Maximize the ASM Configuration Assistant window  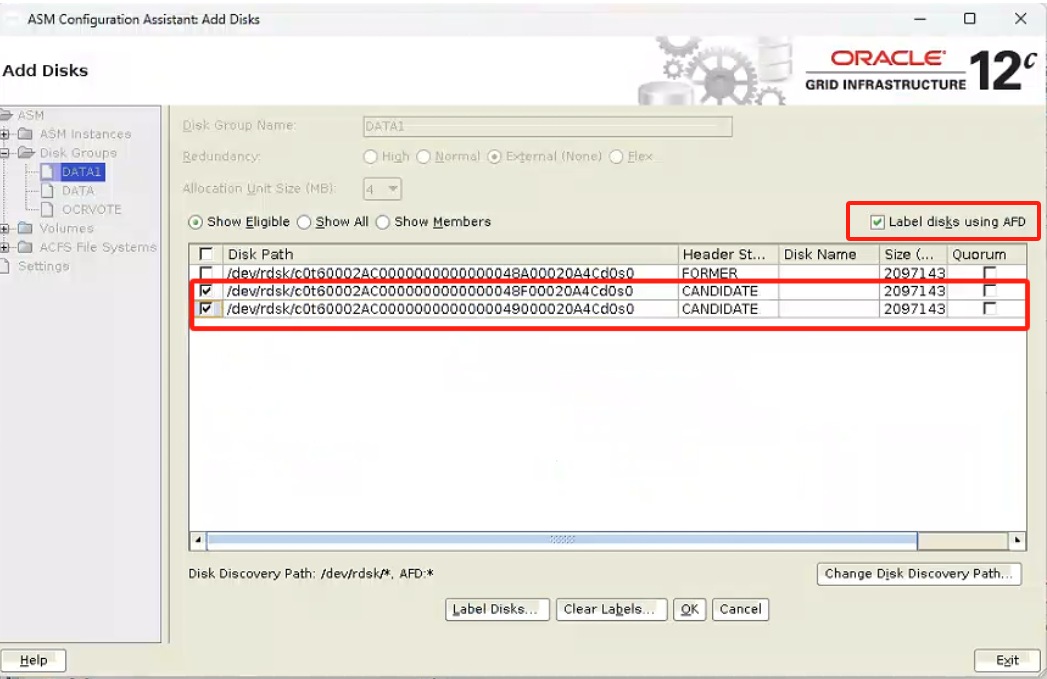[x=970, y=19]
